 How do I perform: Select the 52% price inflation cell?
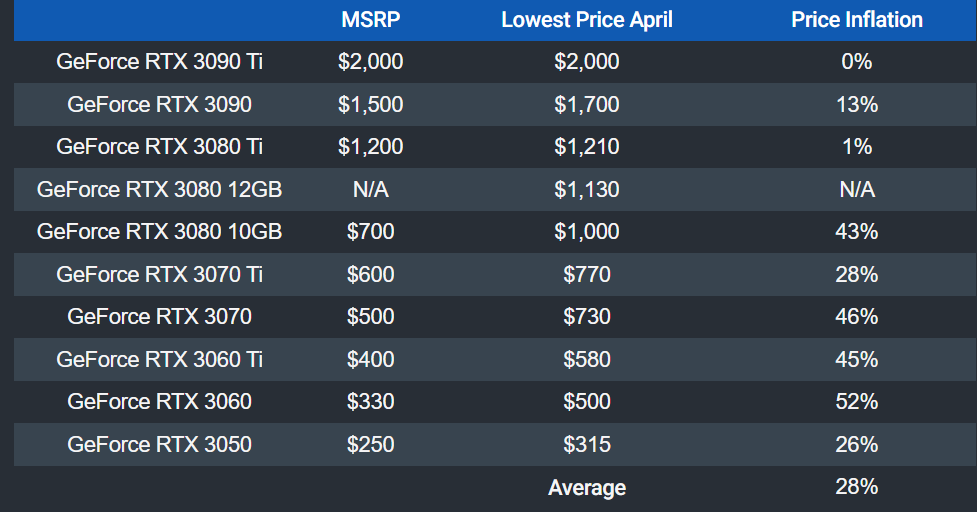pyautogui.click(x=856, y=402)
